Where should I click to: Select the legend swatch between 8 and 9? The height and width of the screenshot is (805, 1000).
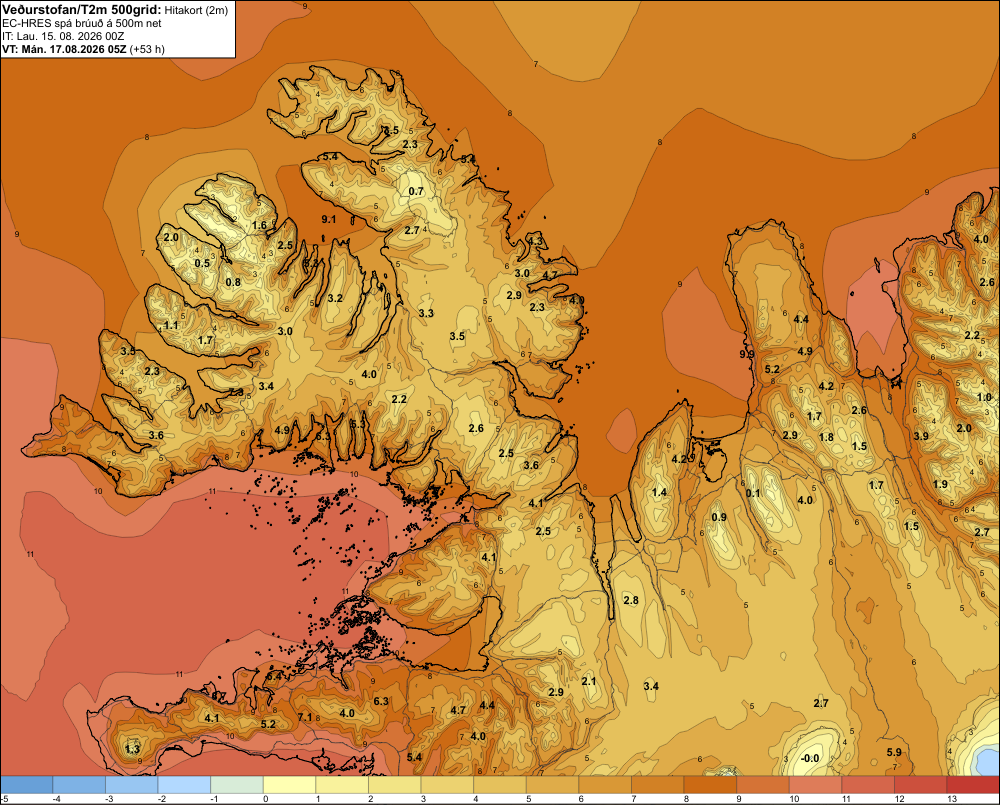pyautogui.click(x=710, y=785)
